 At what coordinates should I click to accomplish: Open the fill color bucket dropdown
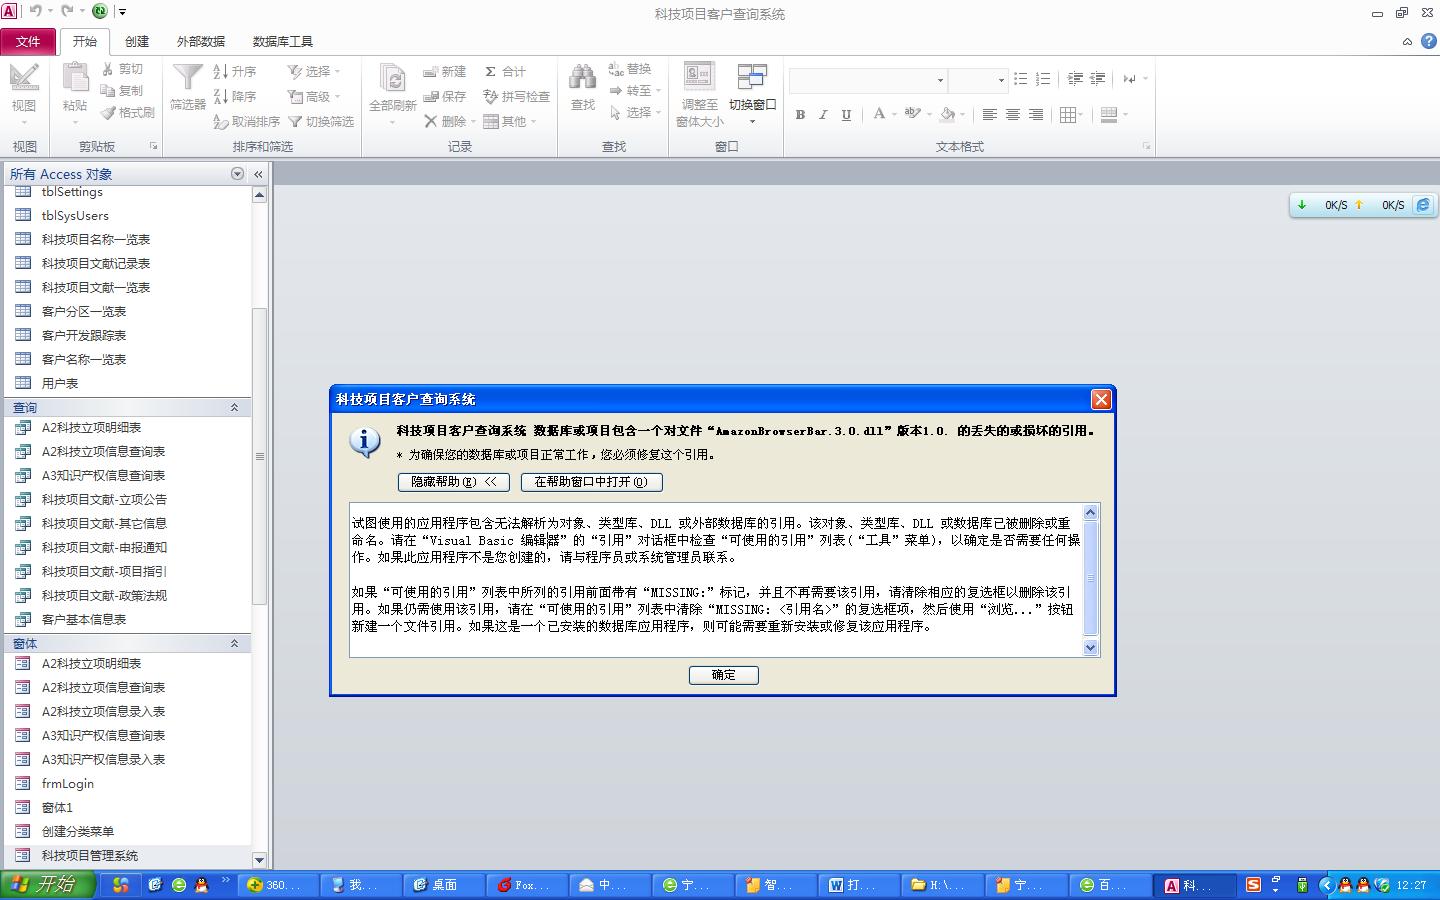963,115
